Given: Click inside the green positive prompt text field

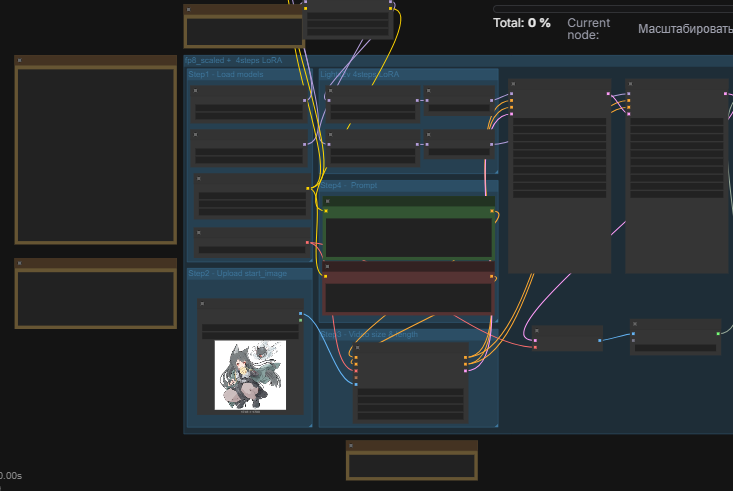Looking at the screenshot, I should pos(408,238).
